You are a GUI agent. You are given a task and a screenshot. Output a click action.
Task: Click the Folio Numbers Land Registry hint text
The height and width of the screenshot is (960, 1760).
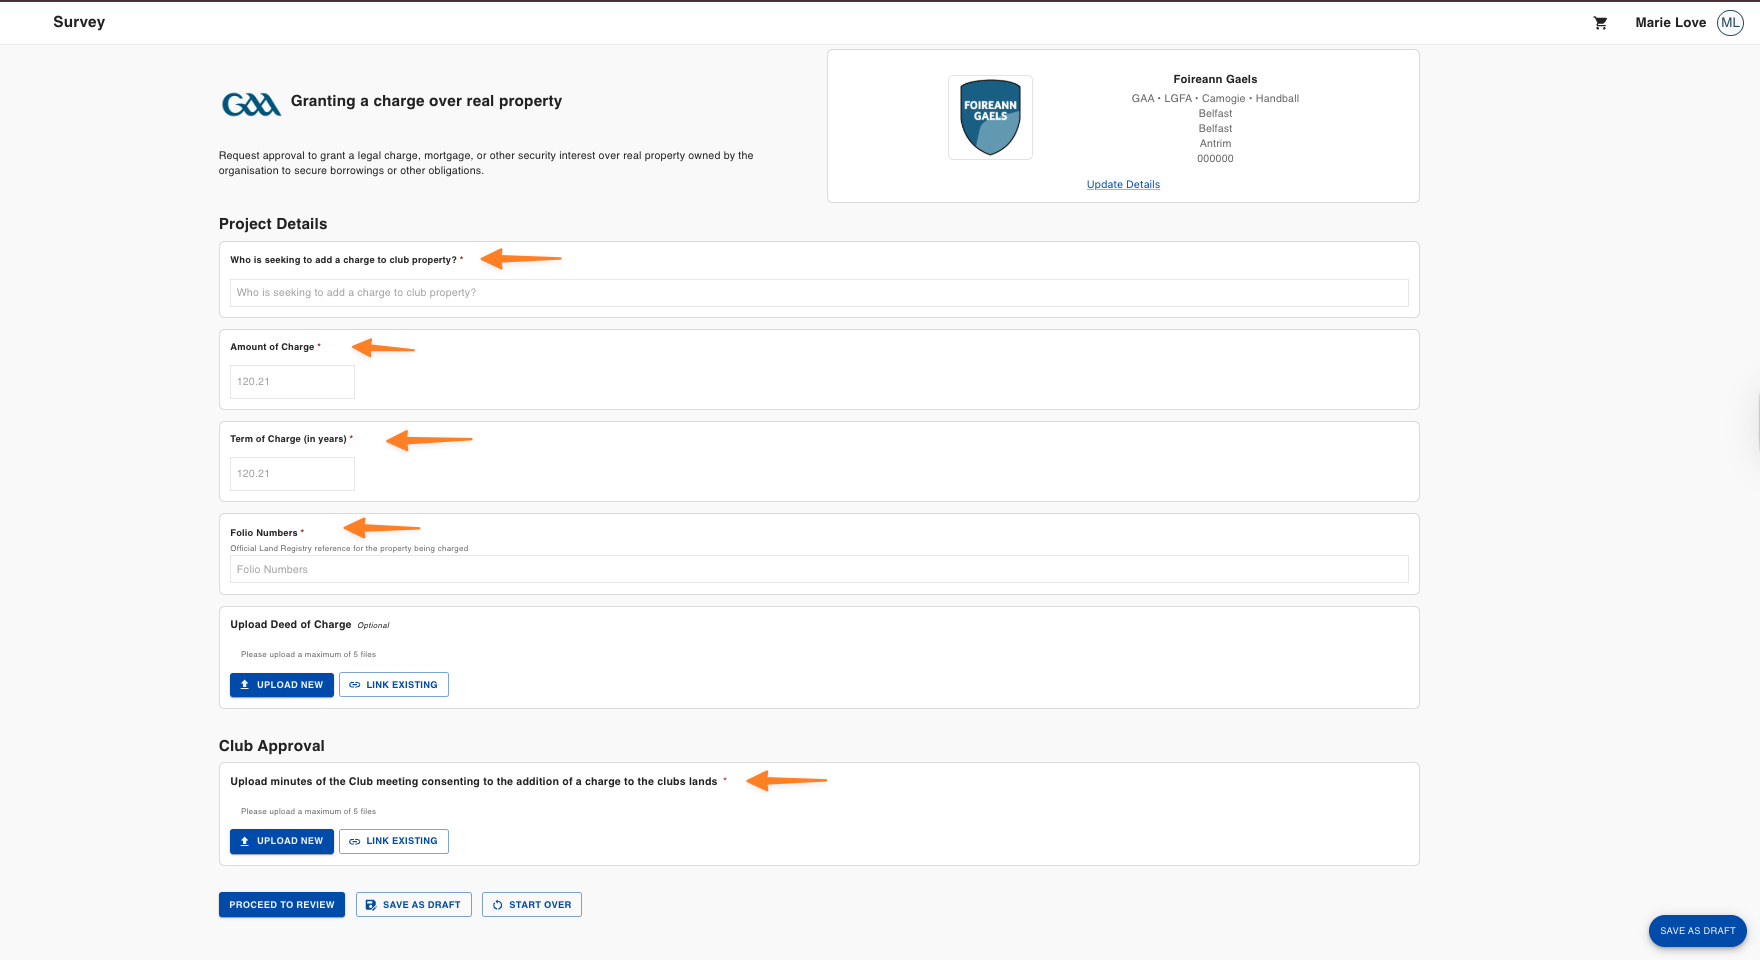tap(349, 548)
